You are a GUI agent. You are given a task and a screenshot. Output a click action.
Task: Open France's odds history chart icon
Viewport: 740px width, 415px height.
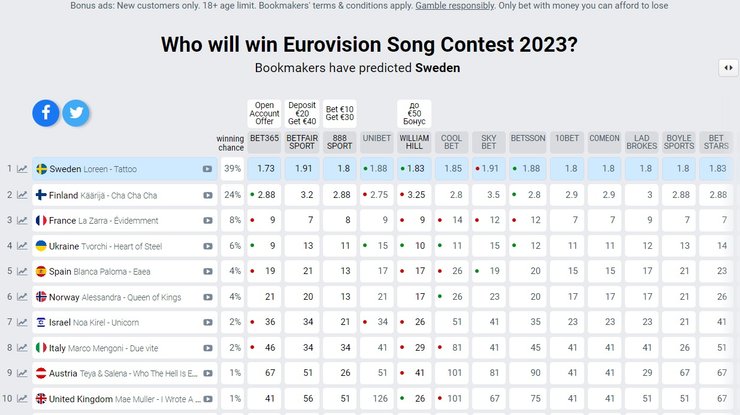click(22, 220)
